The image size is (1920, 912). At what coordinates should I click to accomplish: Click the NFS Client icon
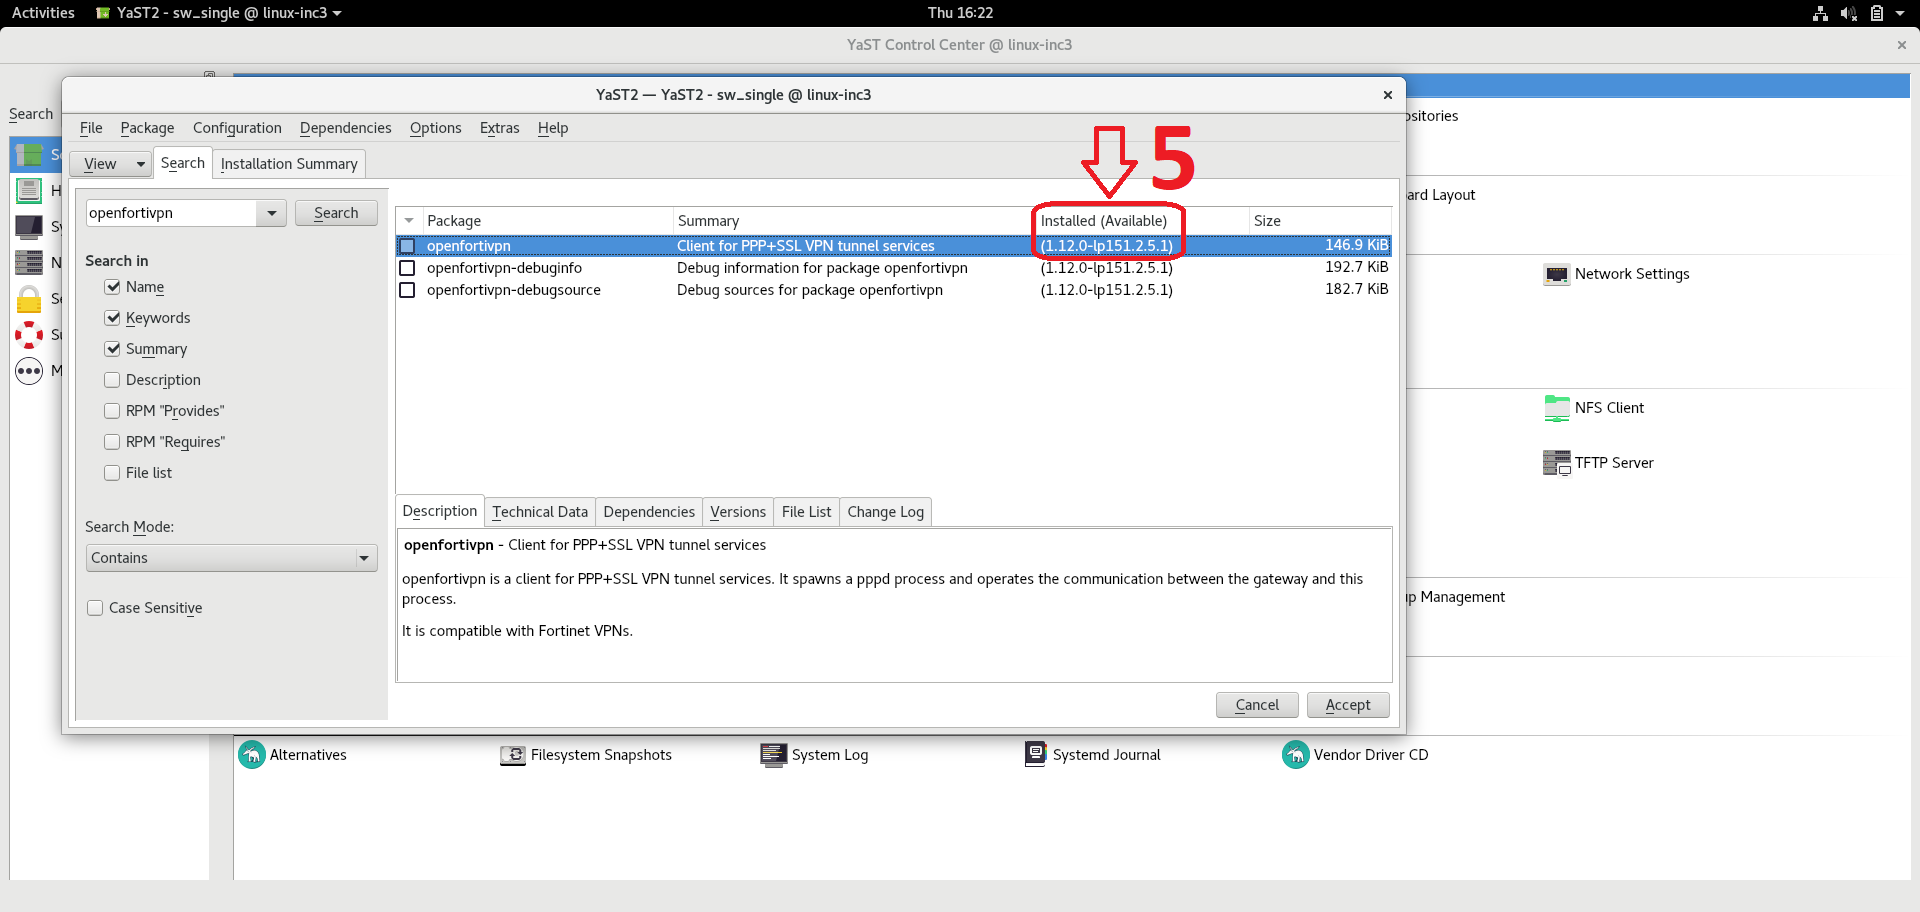tap(1556, 408)
